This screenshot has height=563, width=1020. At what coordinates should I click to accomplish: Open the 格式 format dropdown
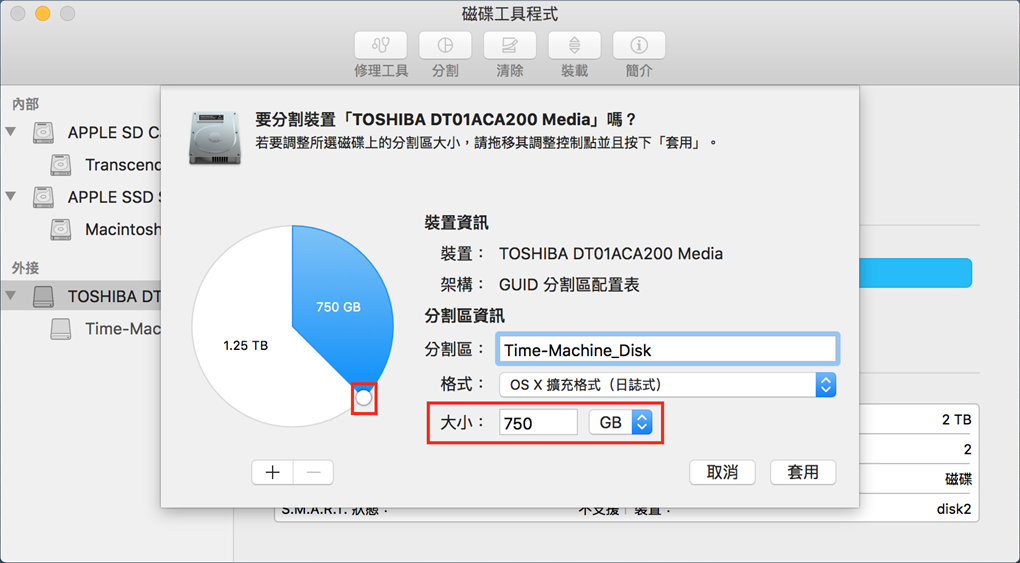(667, 385)
